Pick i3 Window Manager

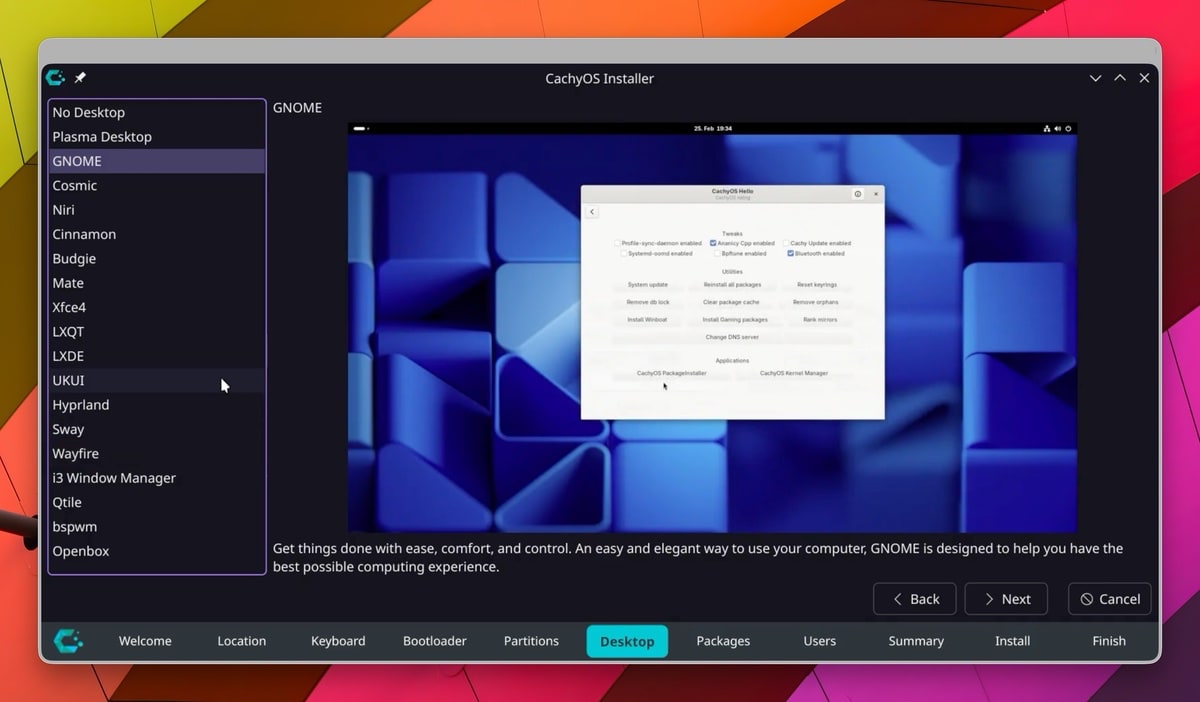coord(157,478)
